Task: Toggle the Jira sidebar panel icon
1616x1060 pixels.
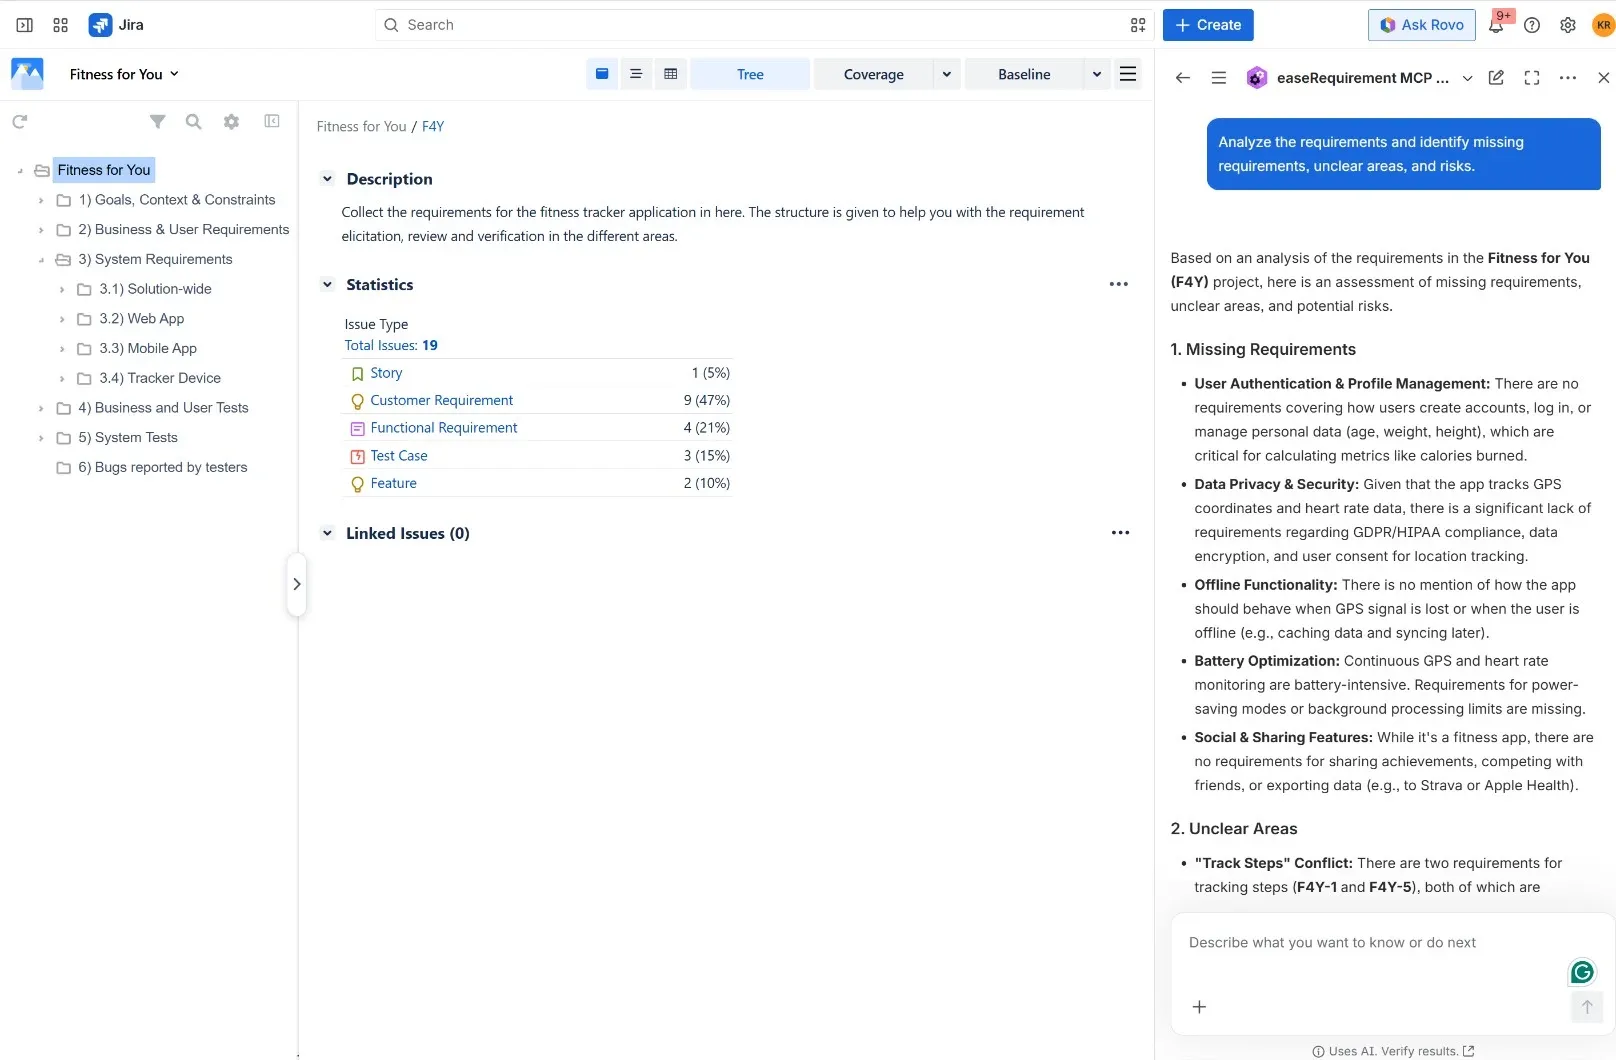Action: pyautogui.click(x=25, y=25)
